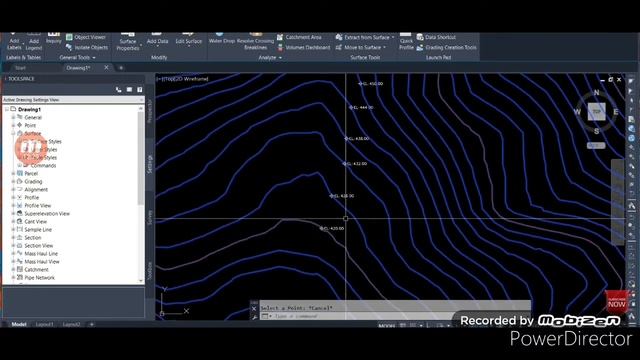Expand the Parcel tree node
The width and height of the screenshot is (640, 360).
(x=13, y=173)
